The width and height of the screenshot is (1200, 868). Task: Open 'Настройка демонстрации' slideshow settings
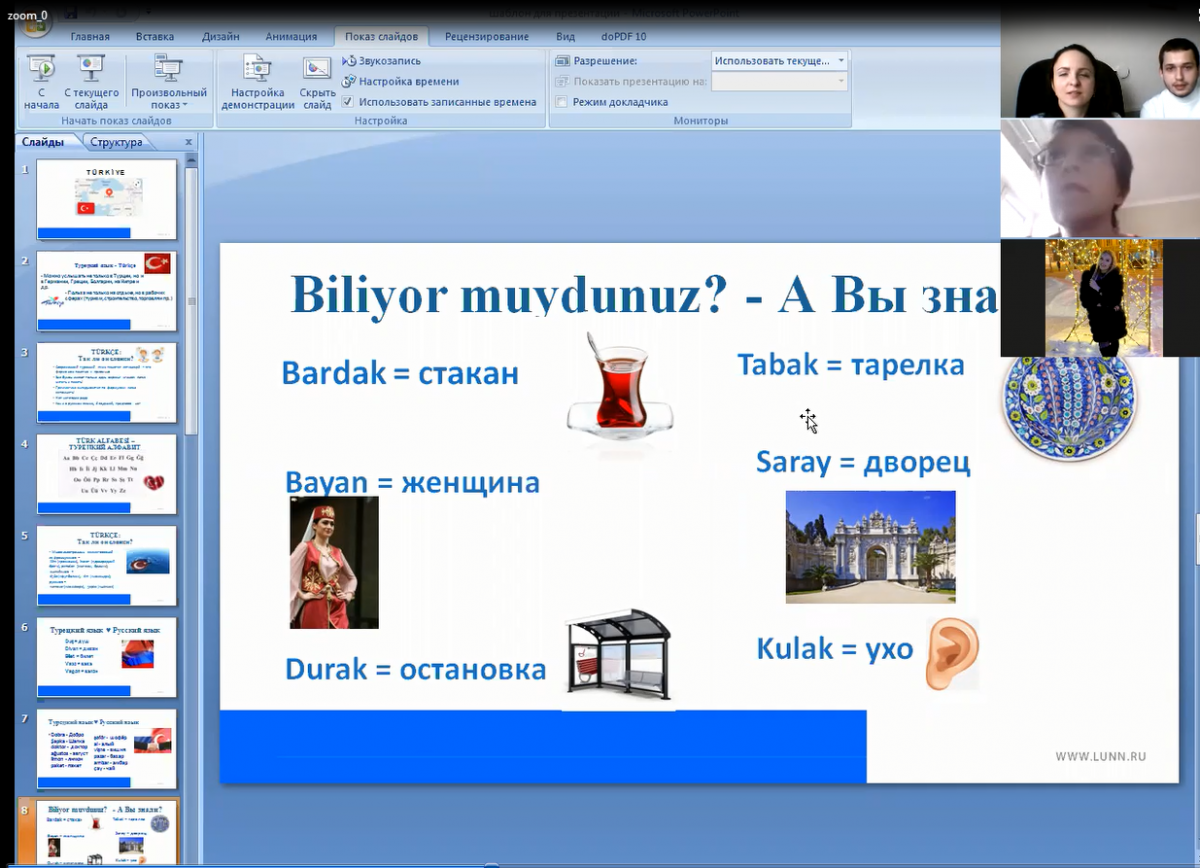coord(258,82)
